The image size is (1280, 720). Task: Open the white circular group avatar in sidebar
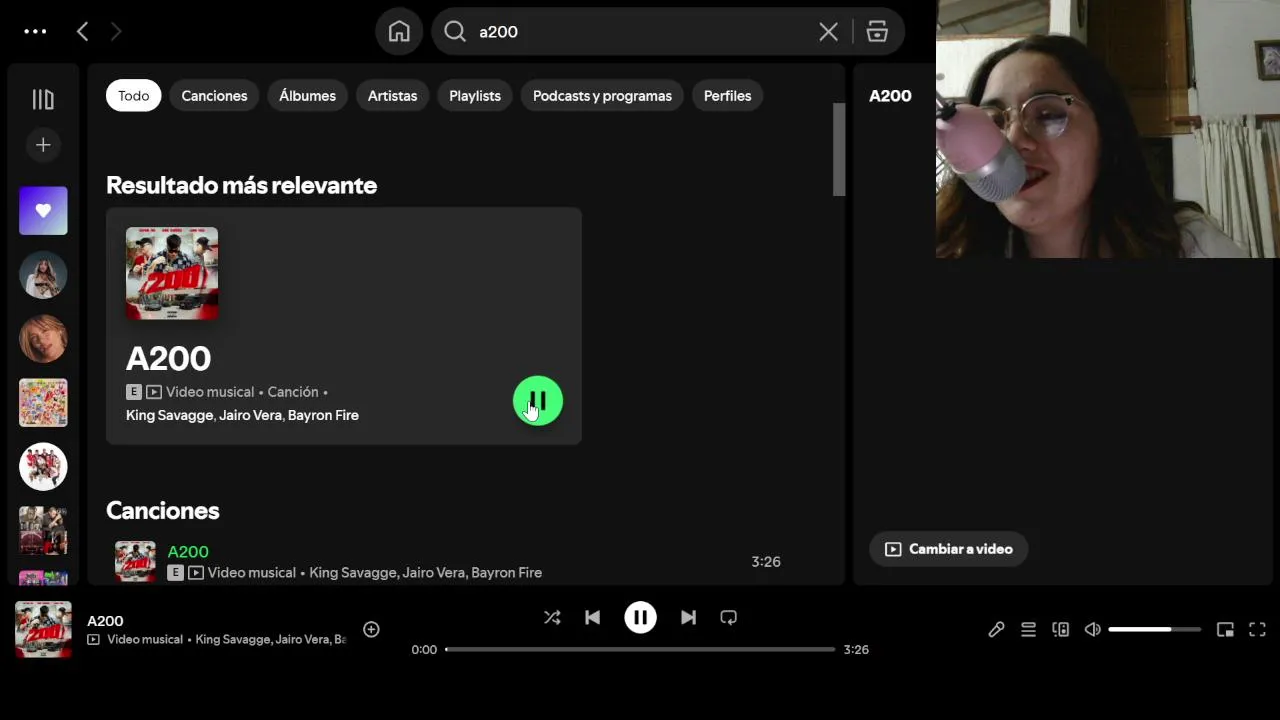pos(43,467)
